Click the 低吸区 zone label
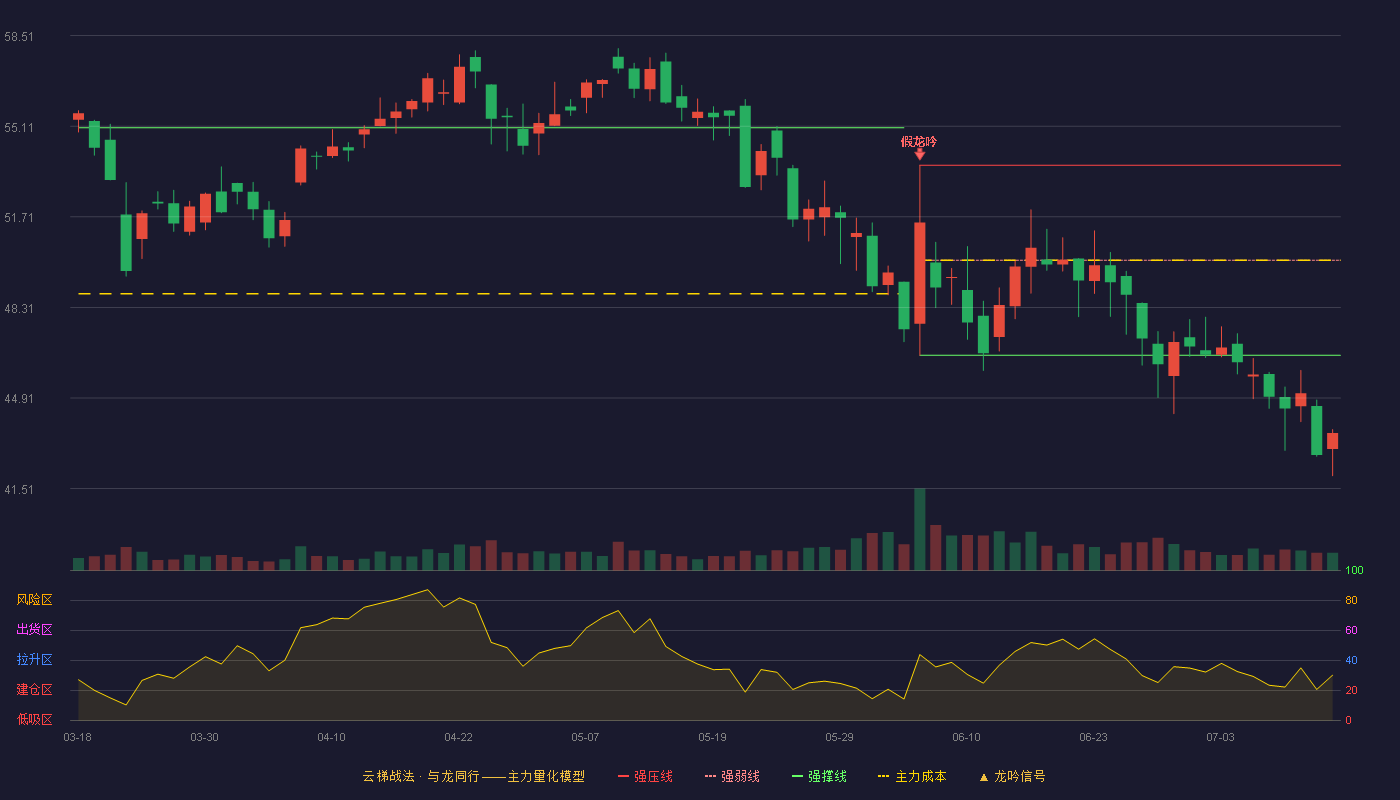Image resolution: width=1400 pixels, height=800 pixels. pos(34,719)
